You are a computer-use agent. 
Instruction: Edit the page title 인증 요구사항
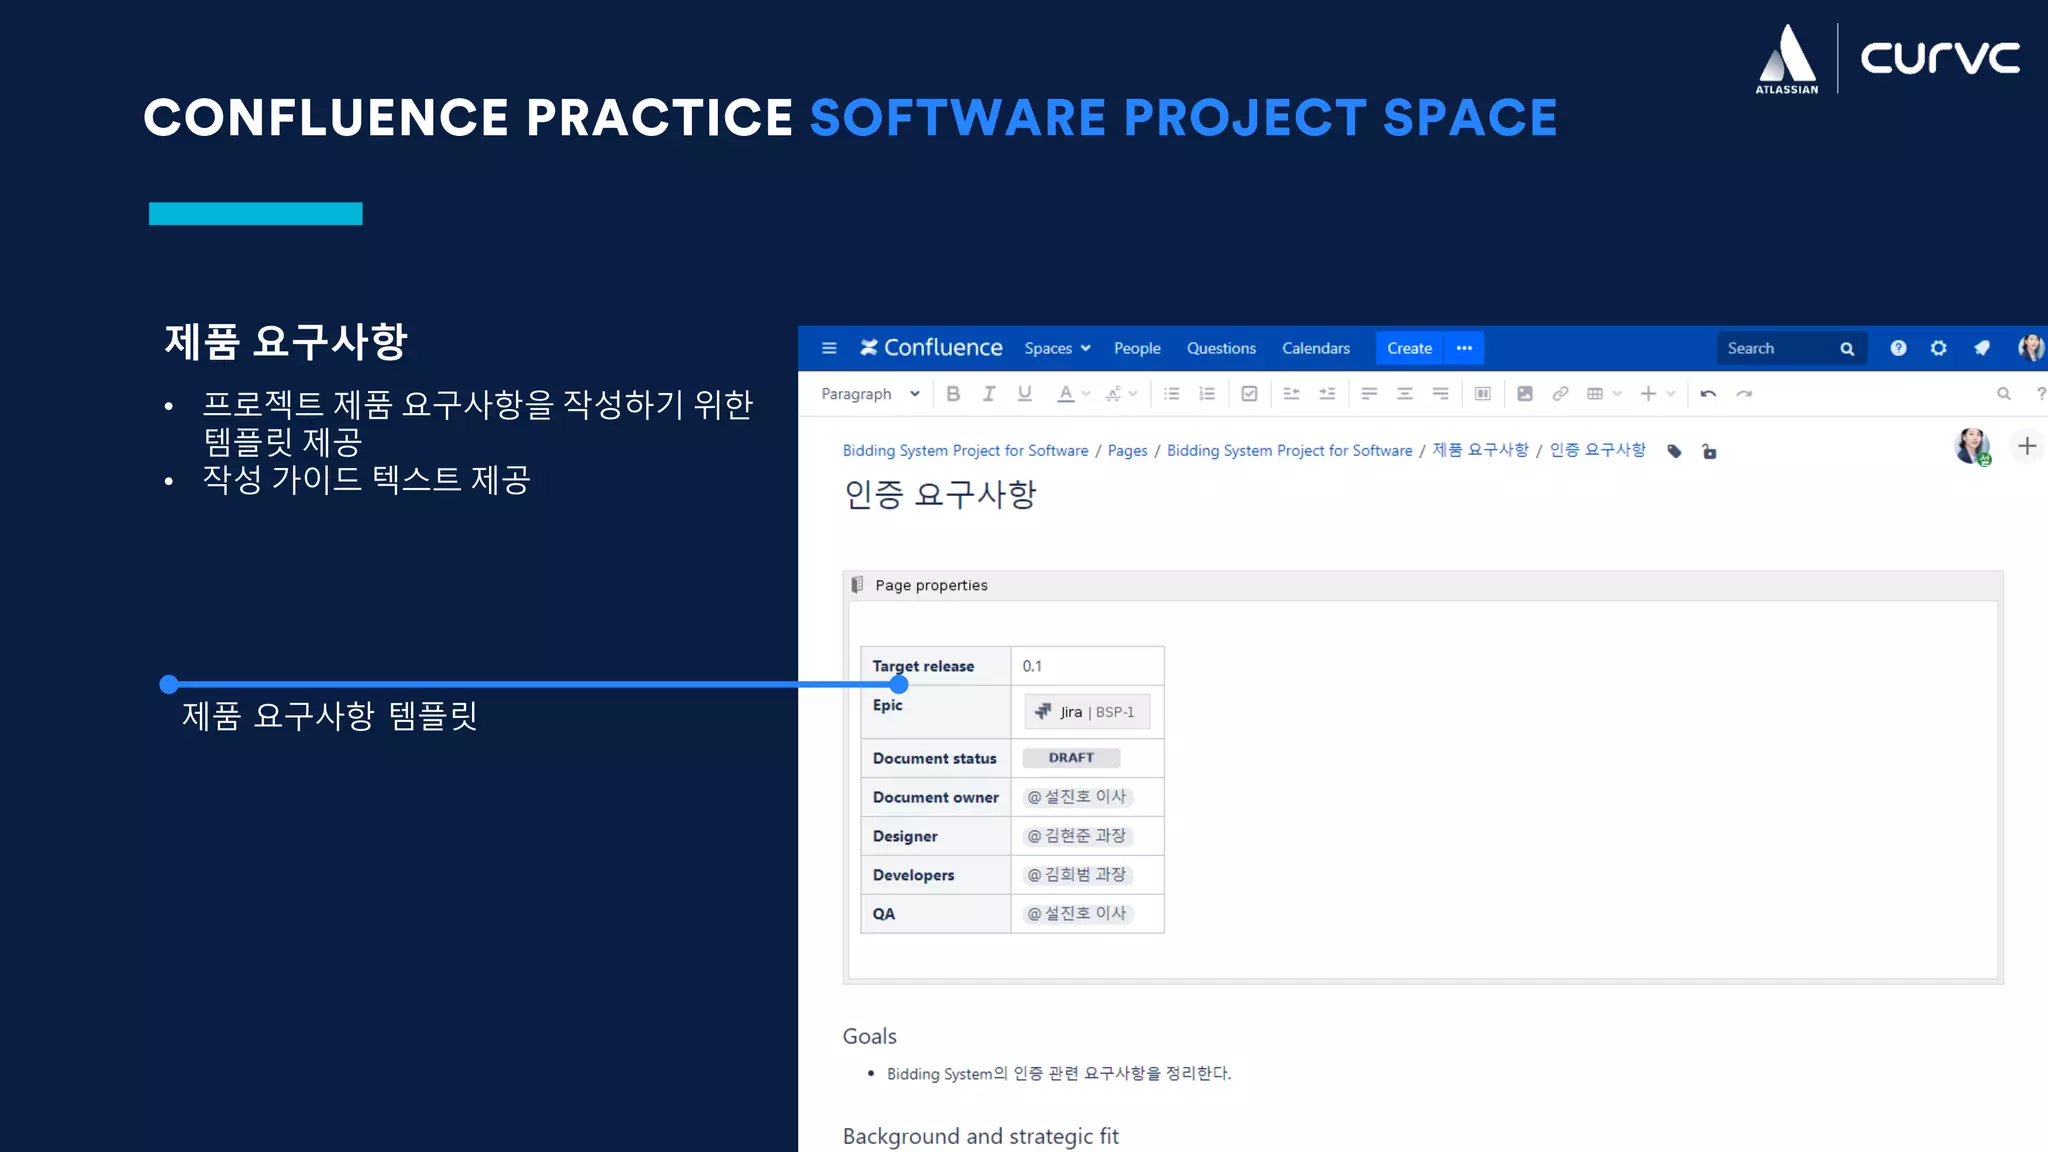[940, 495]
